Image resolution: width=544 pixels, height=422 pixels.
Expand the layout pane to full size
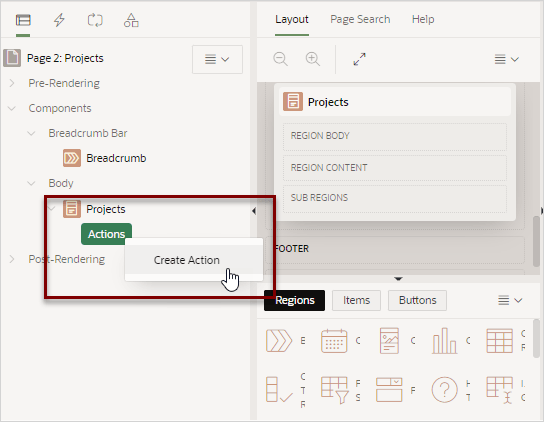click(359, 59)
